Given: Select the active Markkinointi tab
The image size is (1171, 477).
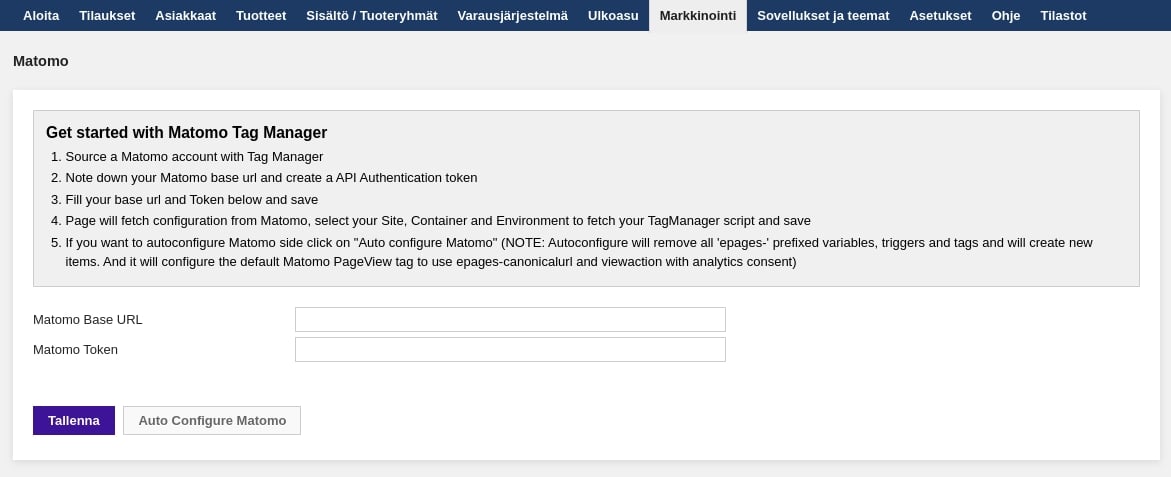Looking at the screenshot, I should pos(698,15).
